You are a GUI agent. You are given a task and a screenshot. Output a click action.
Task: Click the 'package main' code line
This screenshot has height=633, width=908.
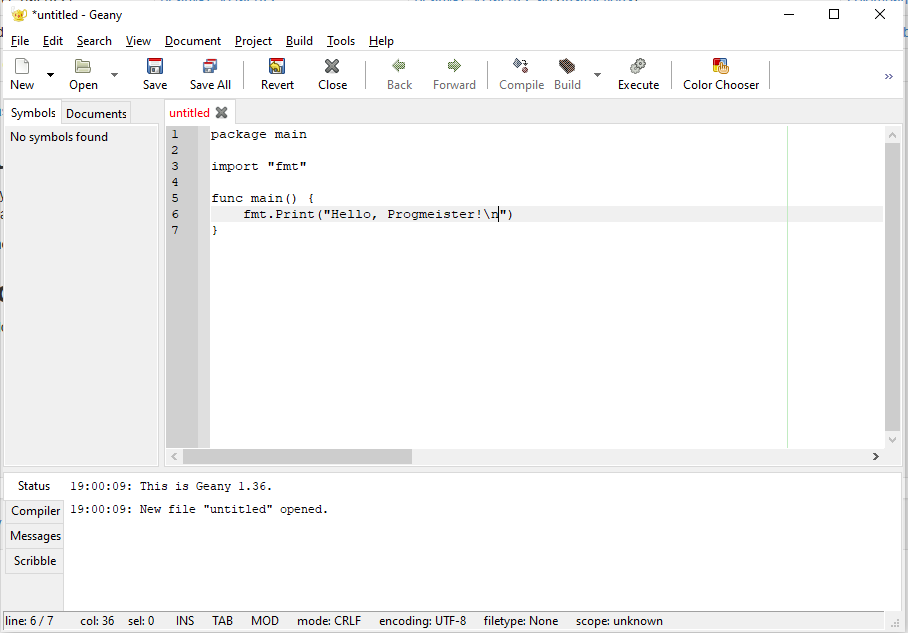click(x=258, y=134)
